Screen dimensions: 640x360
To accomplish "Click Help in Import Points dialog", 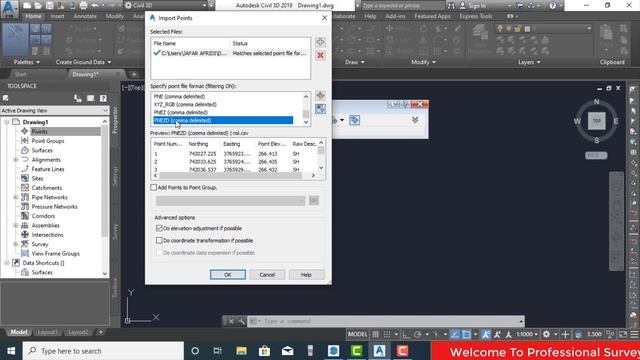I will [306, 275].
